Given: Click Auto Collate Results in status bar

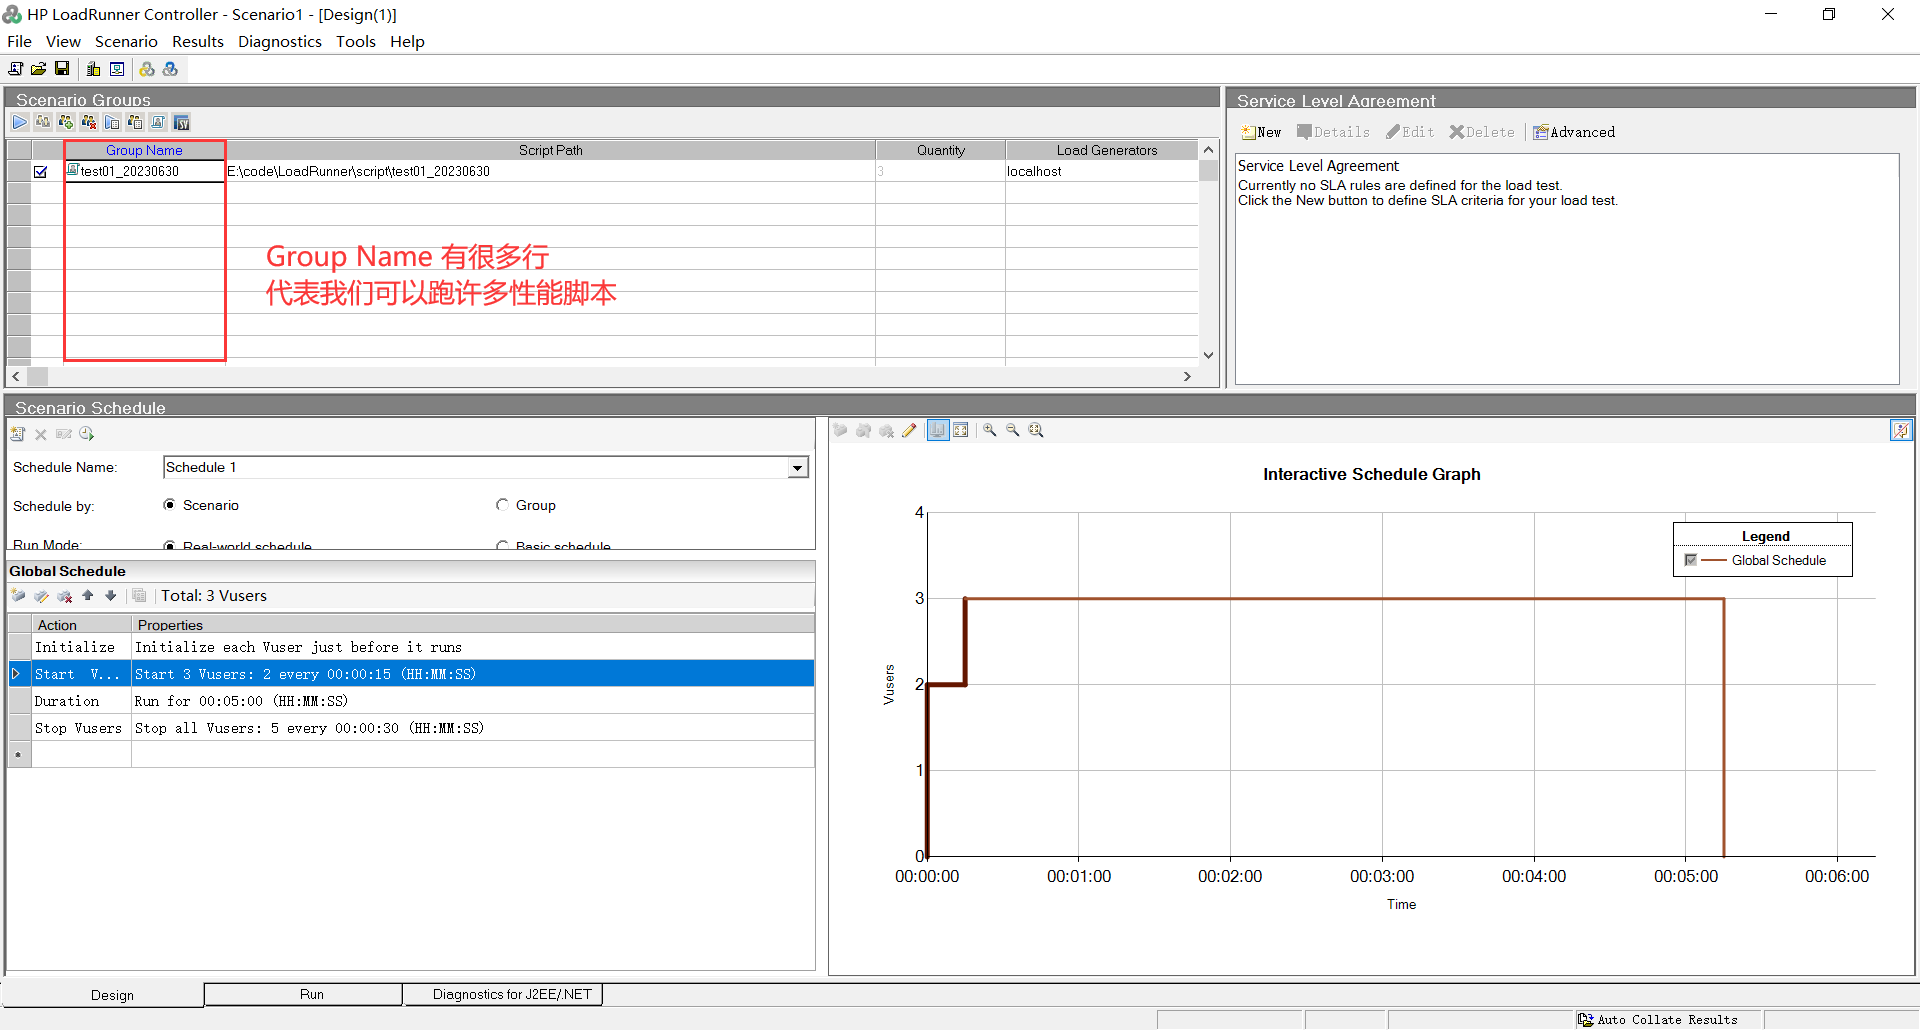Looking at the screenshot, I should [x=1658, y=1020].
